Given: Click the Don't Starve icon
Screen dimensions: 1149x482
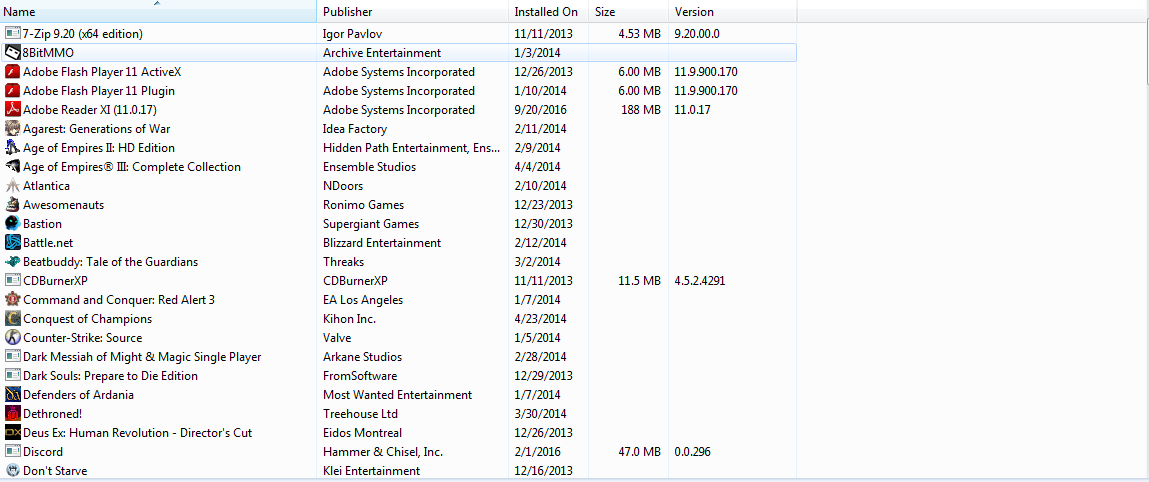Looking at the screenshot, I should (x=12, y=470).
